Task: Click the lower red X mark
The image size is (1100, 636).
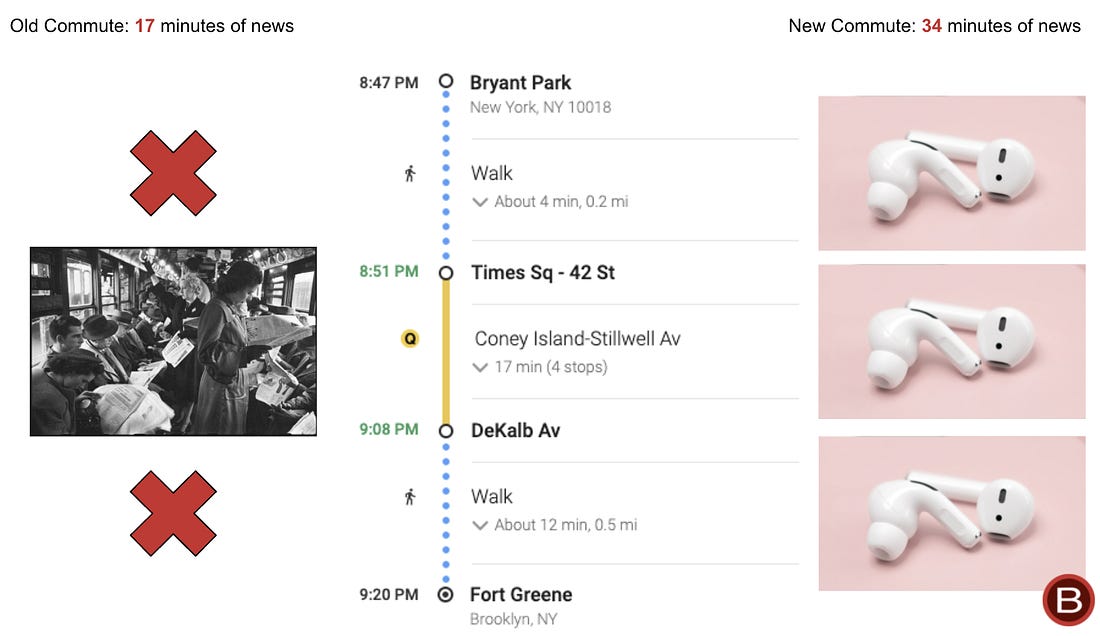Action: tap(173, 513)
